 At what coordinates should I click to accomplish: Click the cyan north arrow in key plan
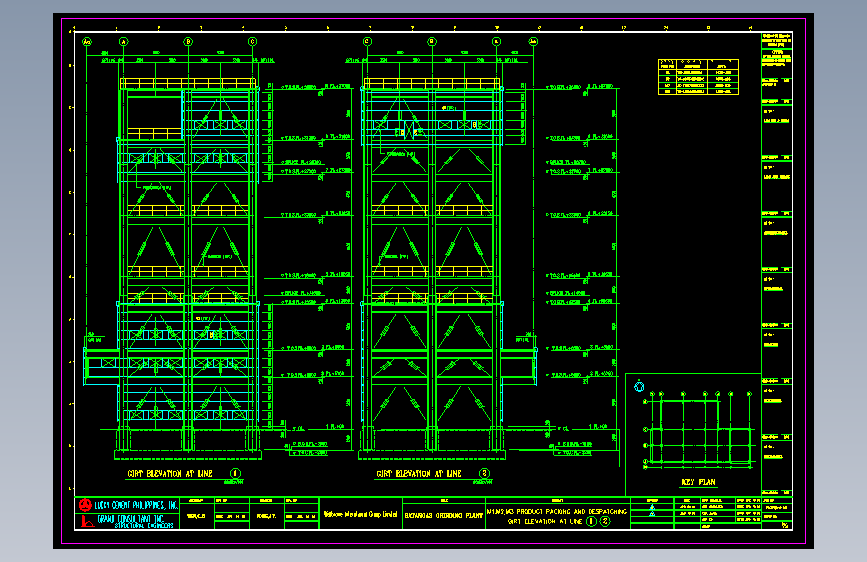pos(639,386)
